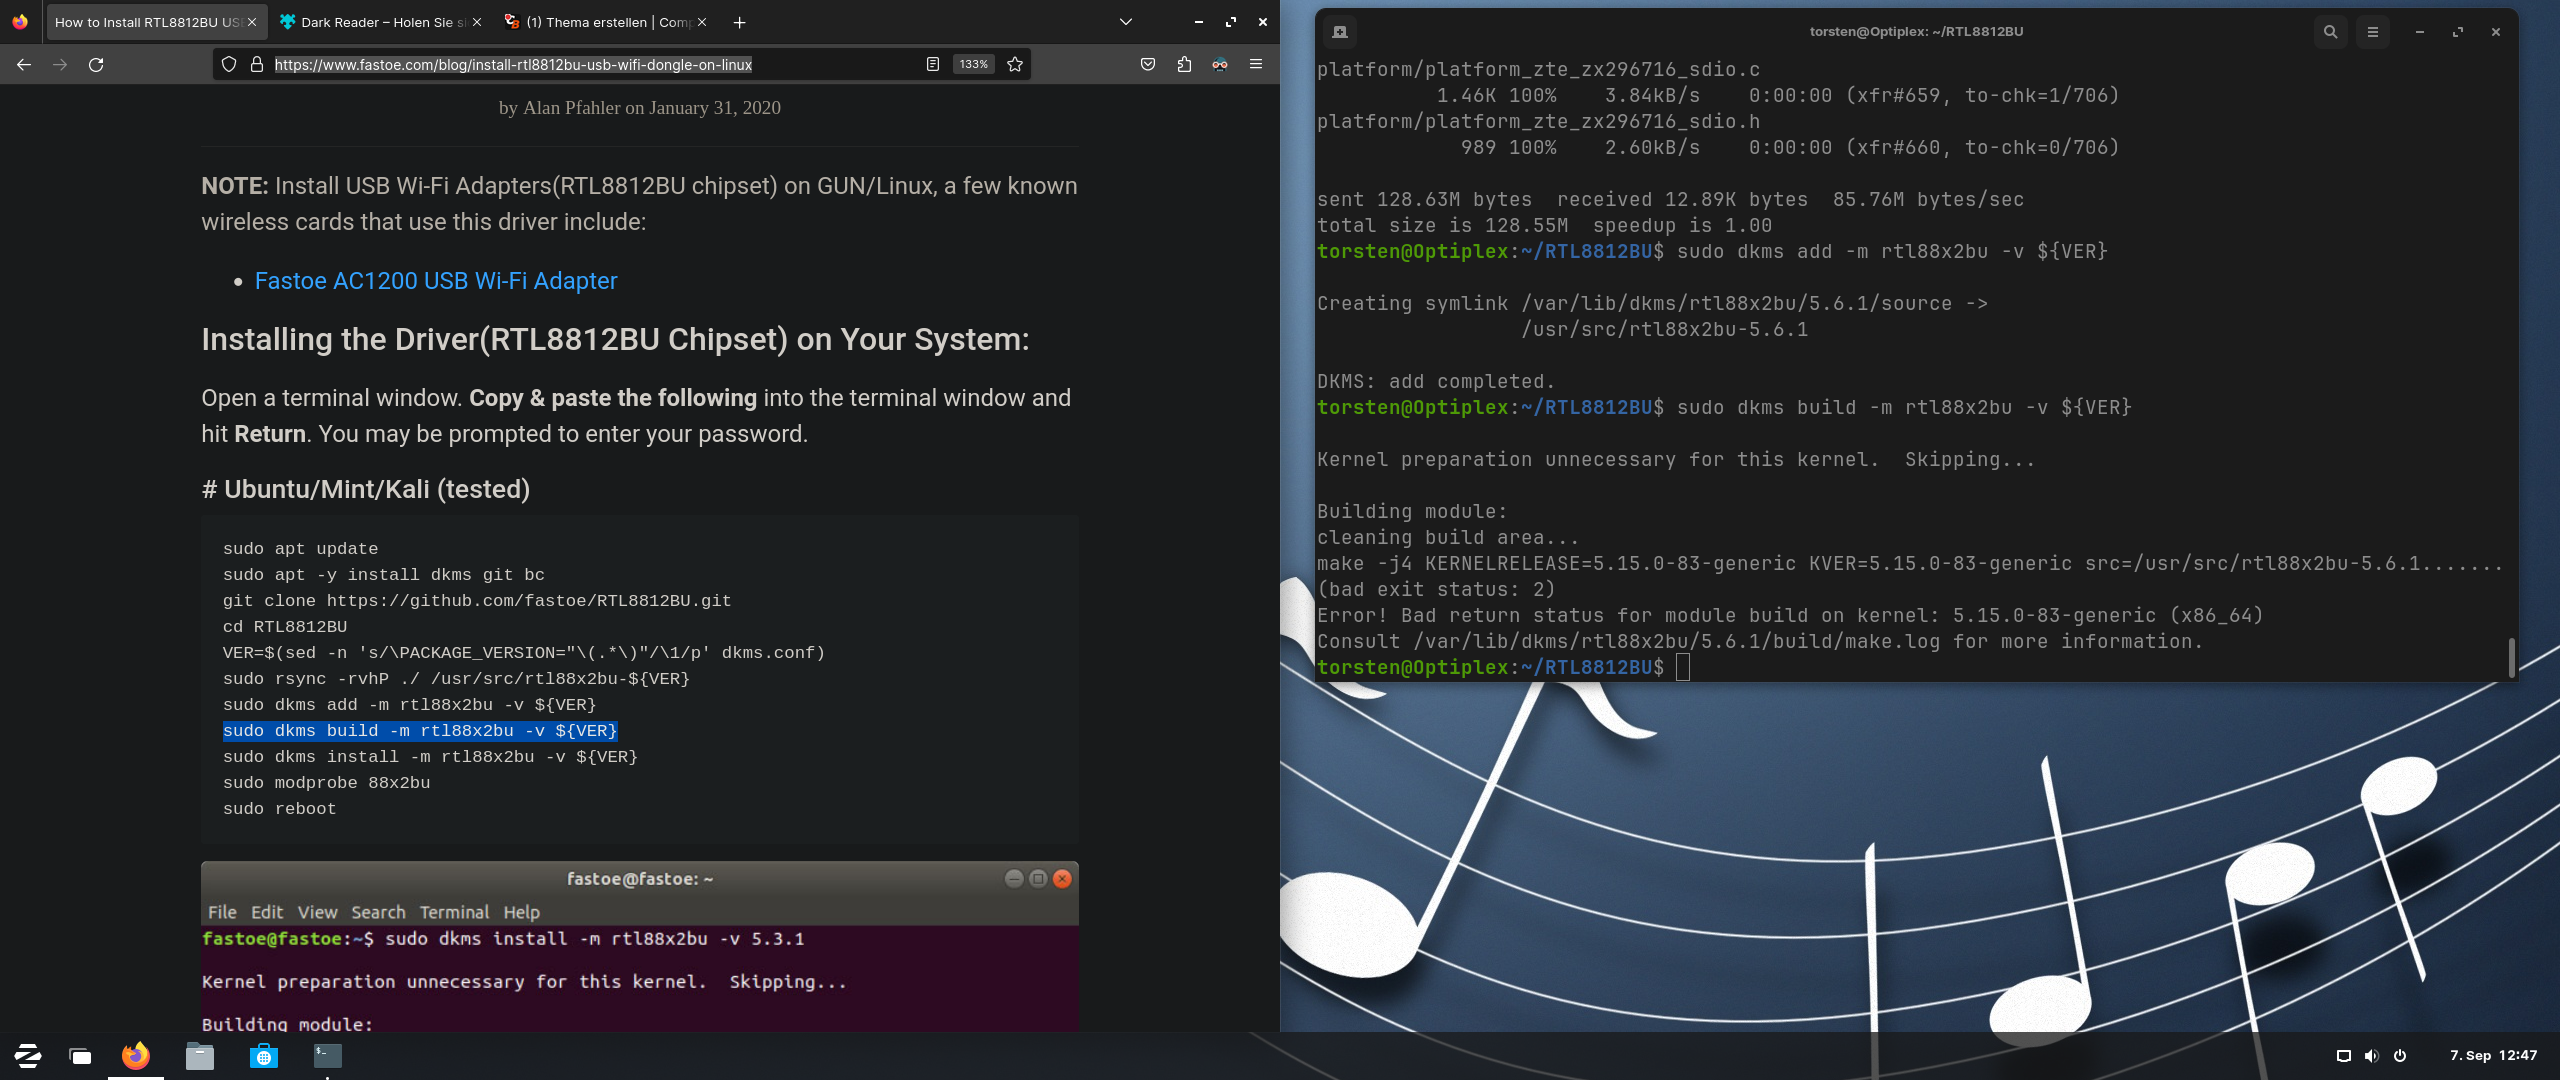Open the terminal hamburger menu

(x=2372, y=32)
